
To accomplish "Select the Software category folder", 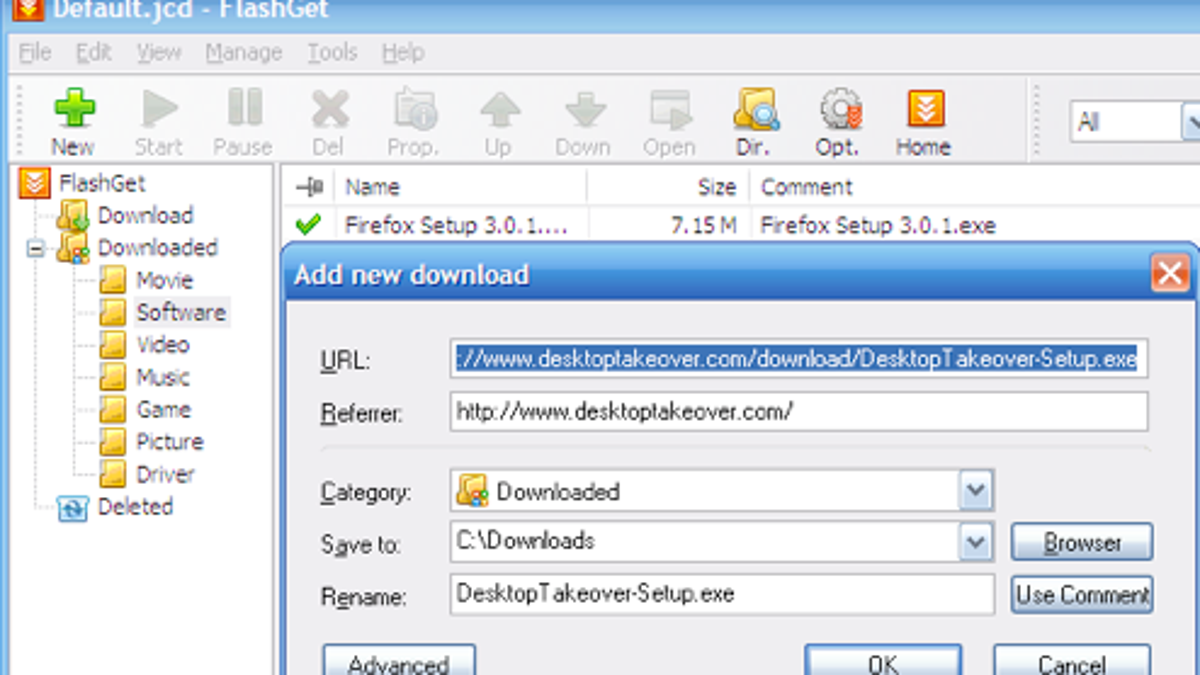I will click(163, 312).
